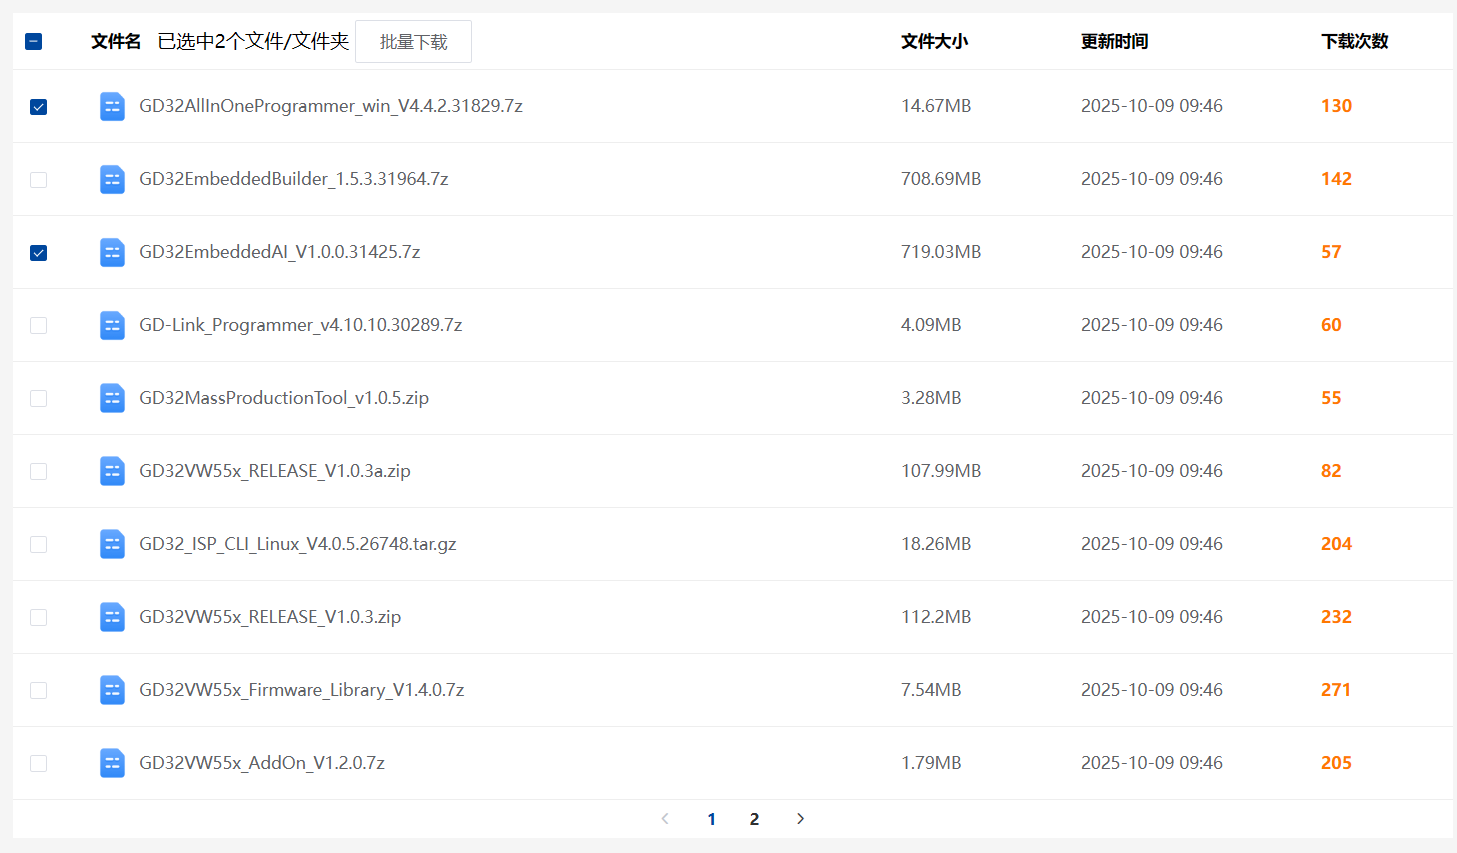Open the GD32VW55x_RELEASE_V1.0.3a.zip file link
This screenshot has width=1457, height=853.
(x=275, y=471)
